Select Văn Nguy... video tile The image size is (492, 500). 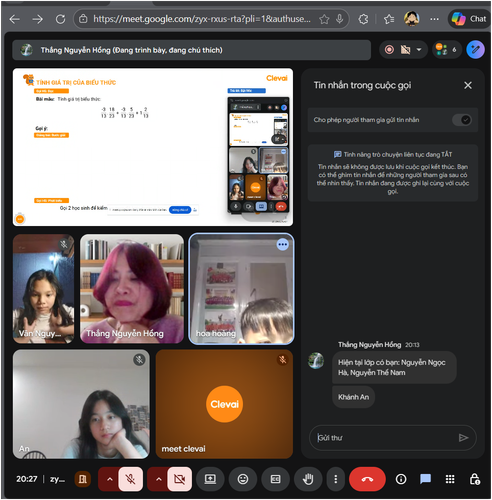tap(43, 289)
